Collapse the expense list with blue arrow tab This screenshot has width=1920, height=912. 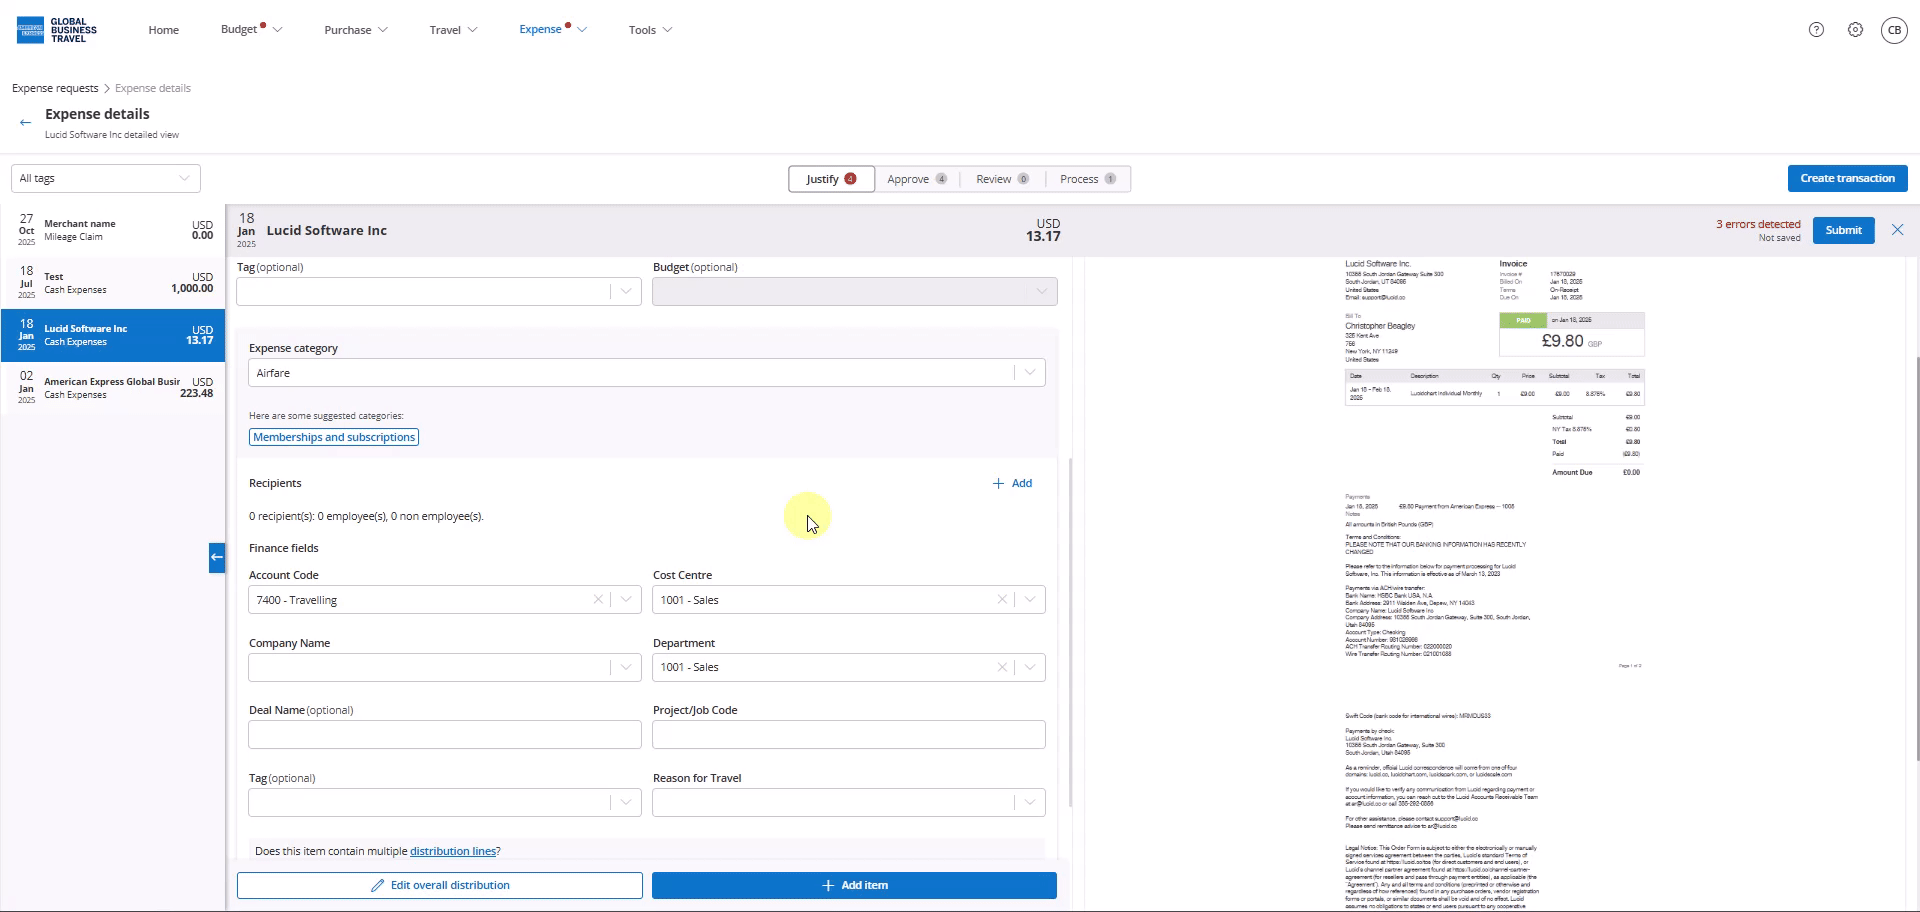click(217, 557)
